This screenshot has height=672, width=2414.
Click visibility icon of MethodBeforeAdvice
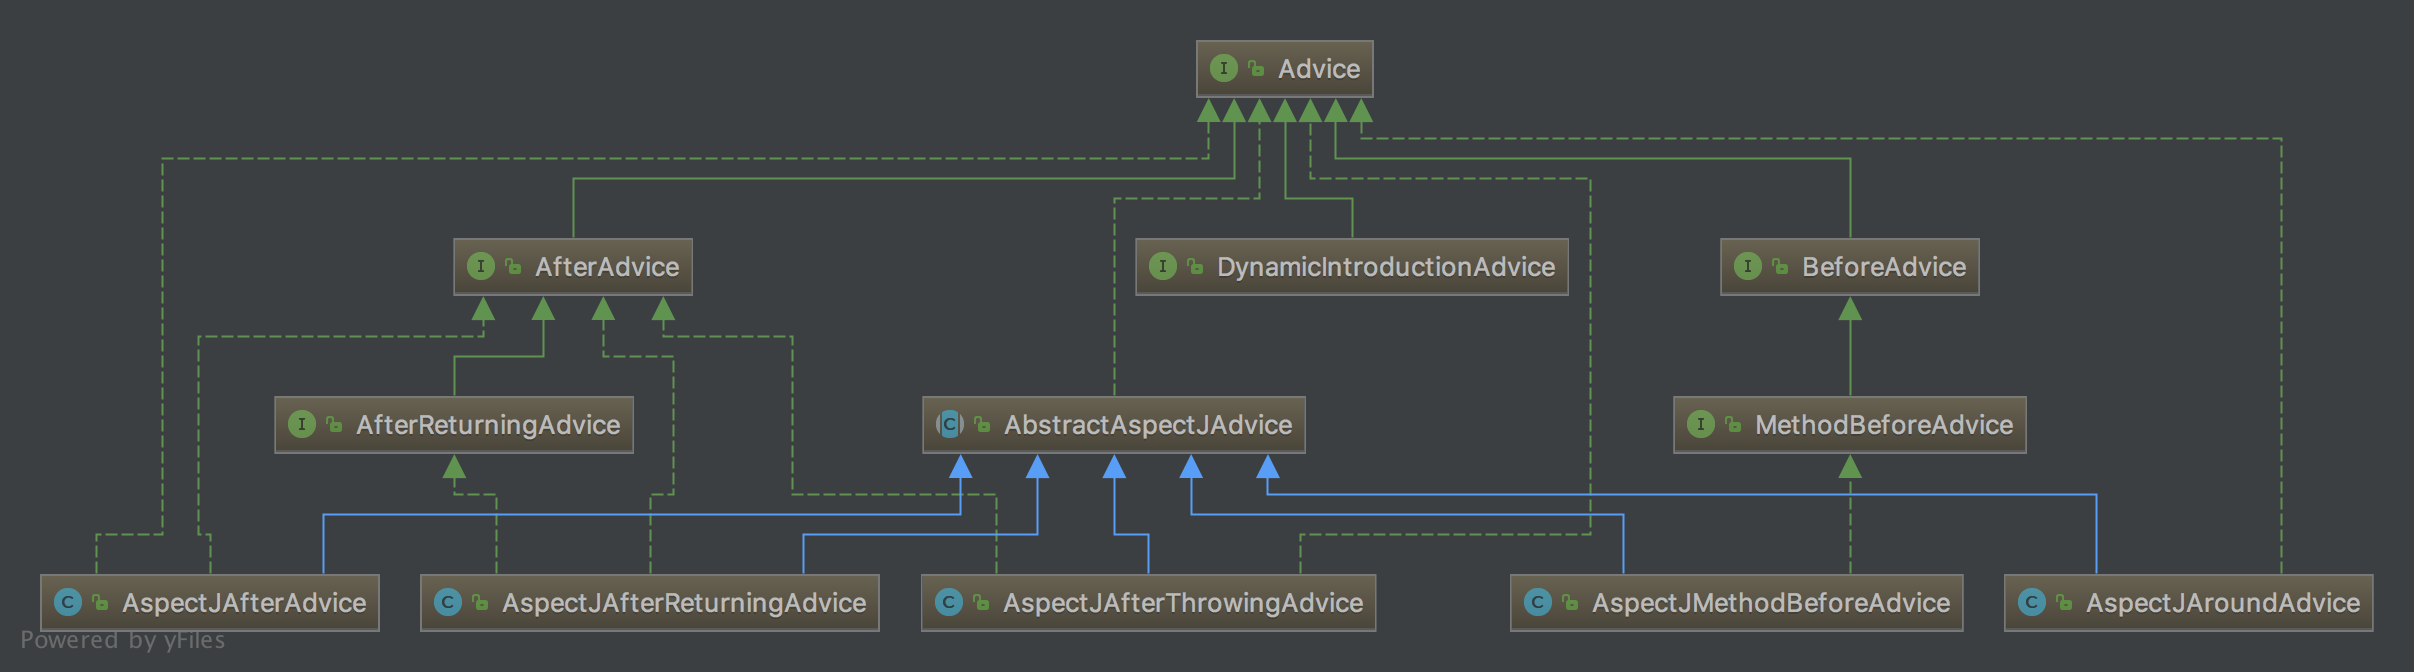[1733, 424]
